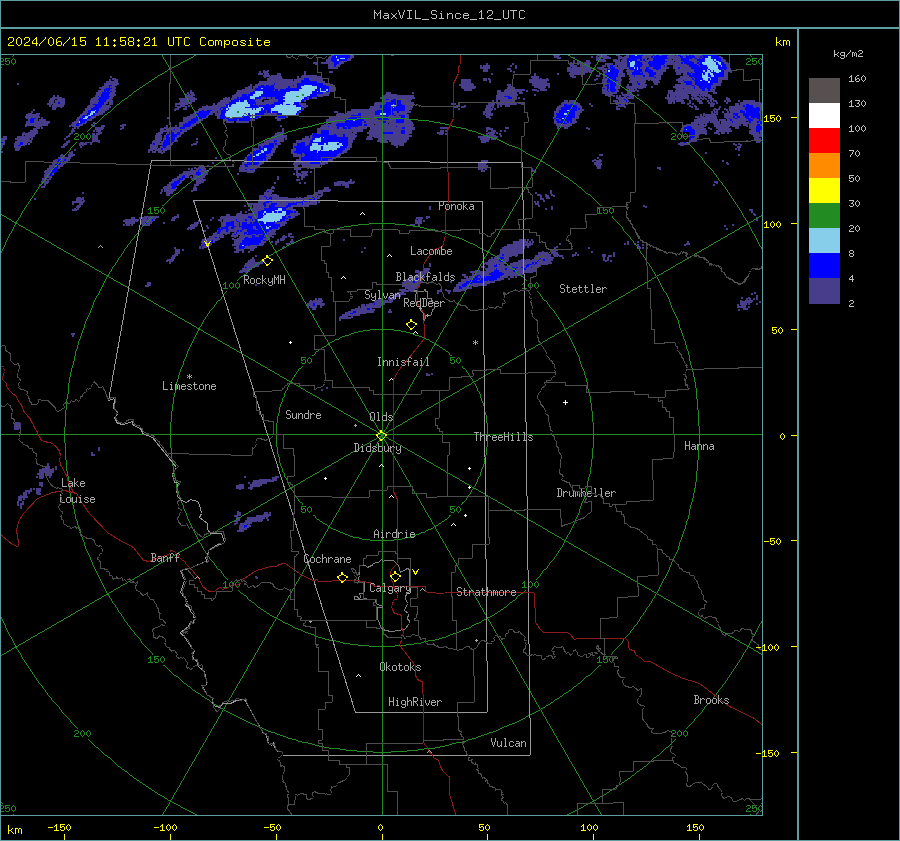Click the asterisk marker east of Innisfail

pyautogui.click(x=475, y=343)
